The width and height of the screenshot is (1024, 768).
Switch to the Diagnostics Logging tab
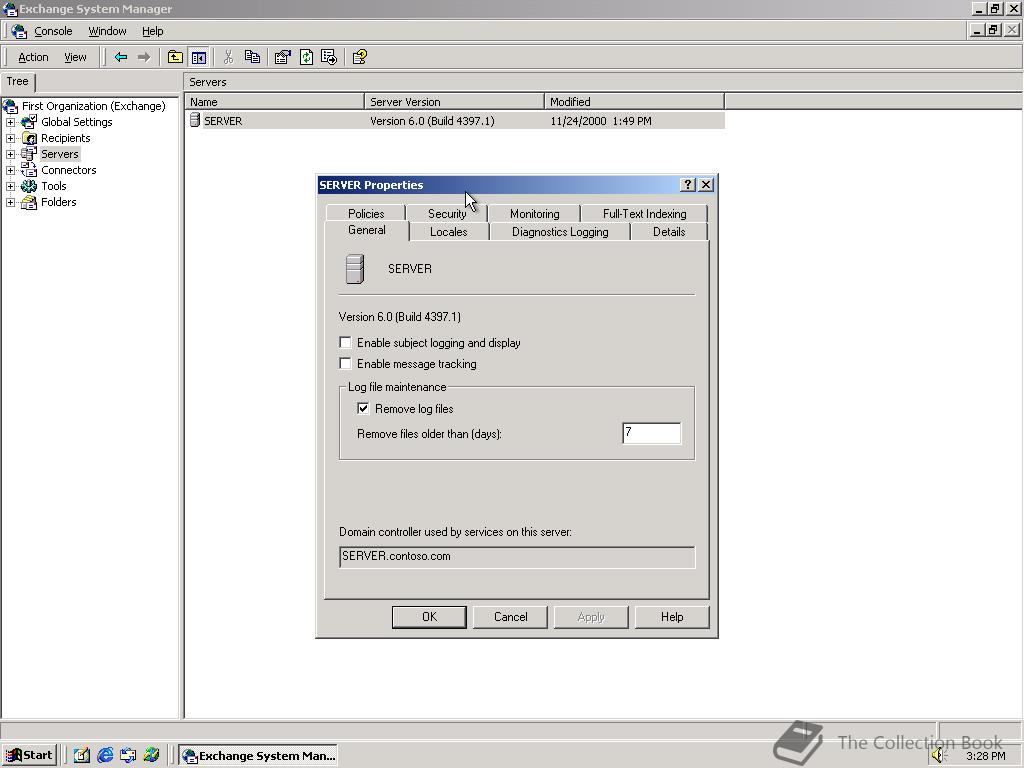tap(560, 232)
